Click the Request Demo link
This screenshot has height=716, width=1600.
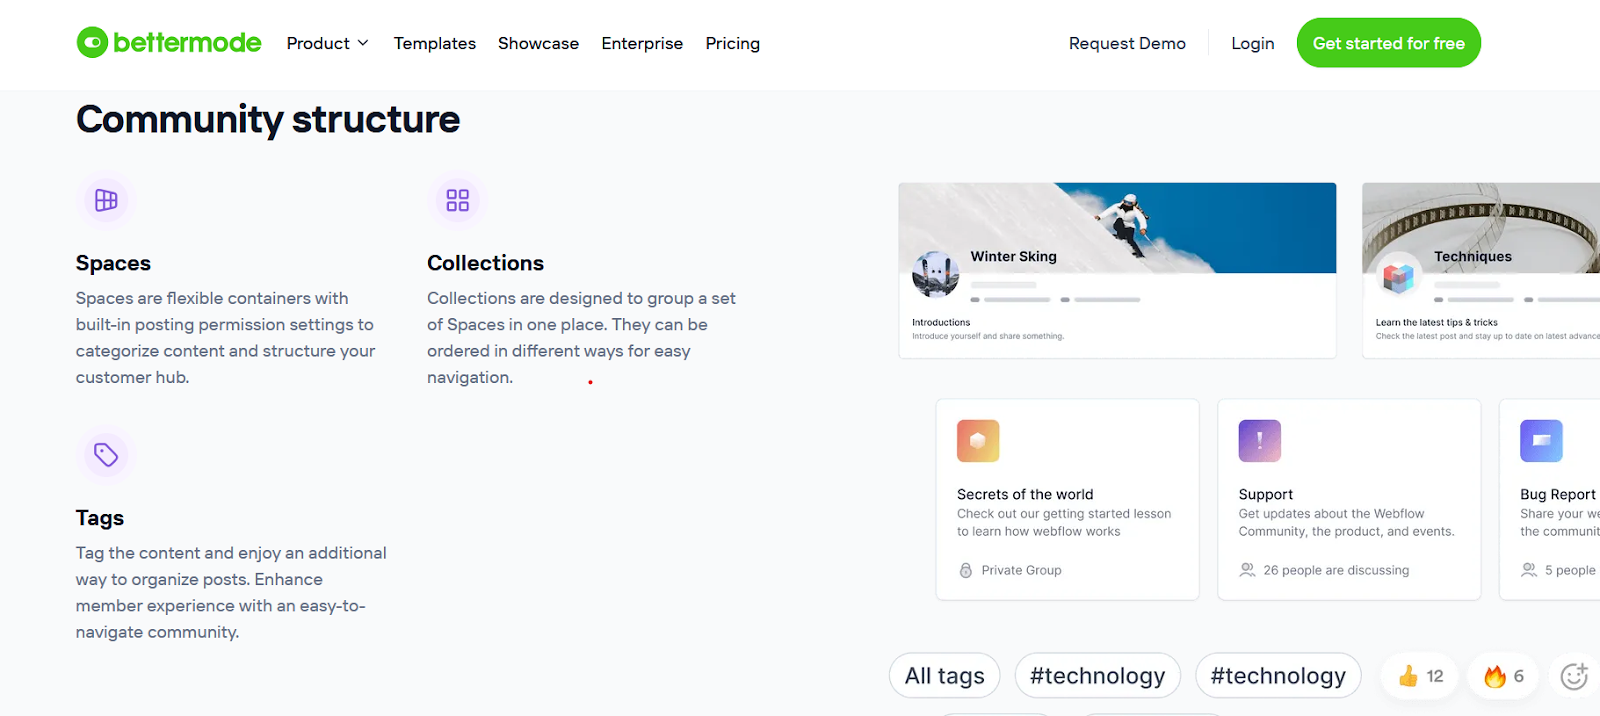tap(1127, 43)
